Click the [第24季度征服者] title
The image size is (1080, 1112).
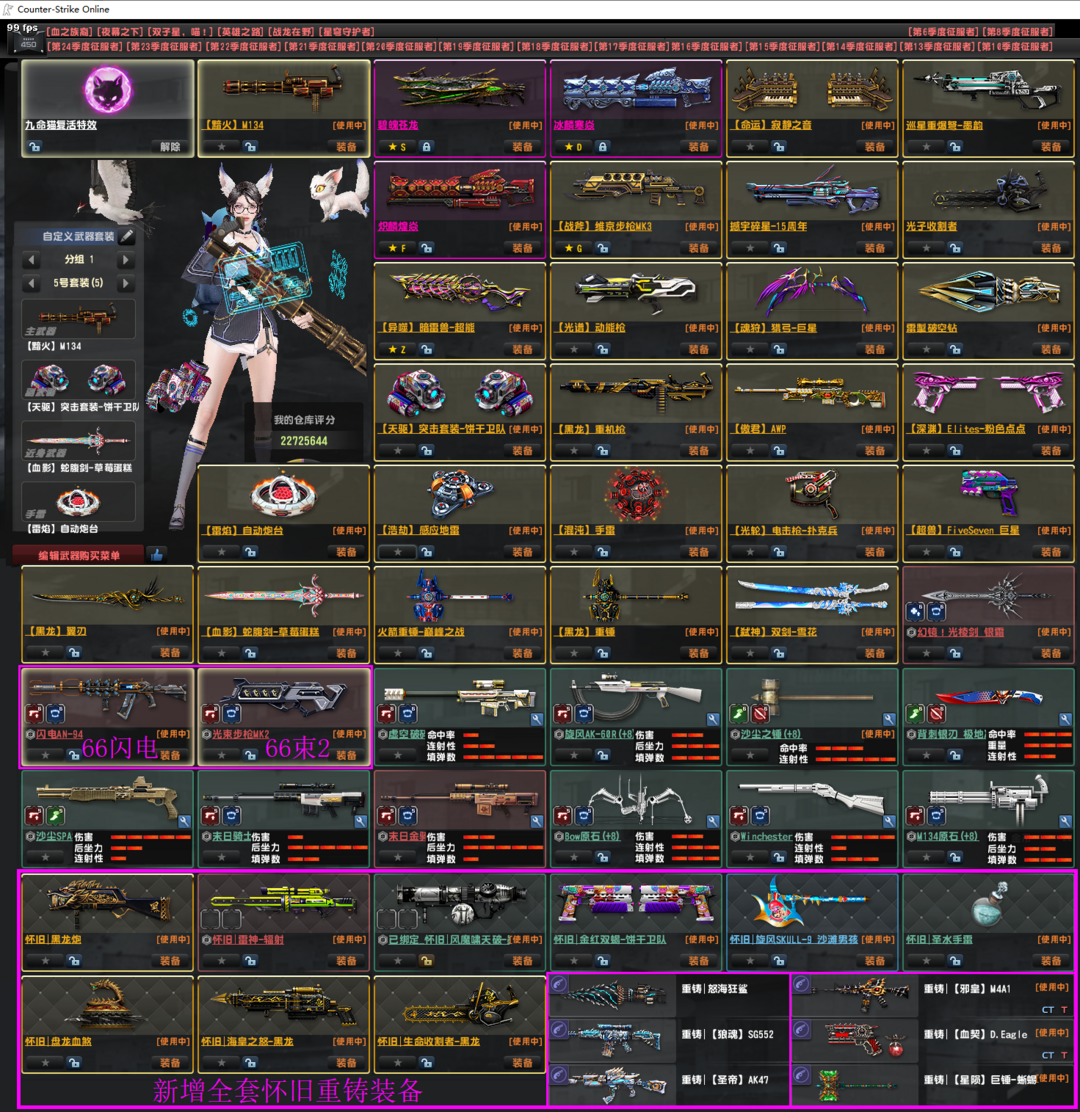[x=86, y=47]
